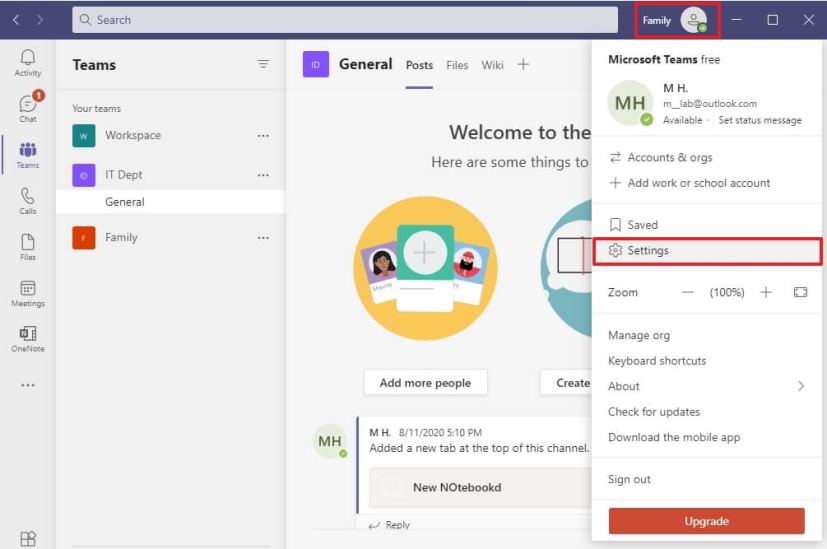The image size is (827, 549).
Task: Open more options for Workspace team
Action: (263, 136)
